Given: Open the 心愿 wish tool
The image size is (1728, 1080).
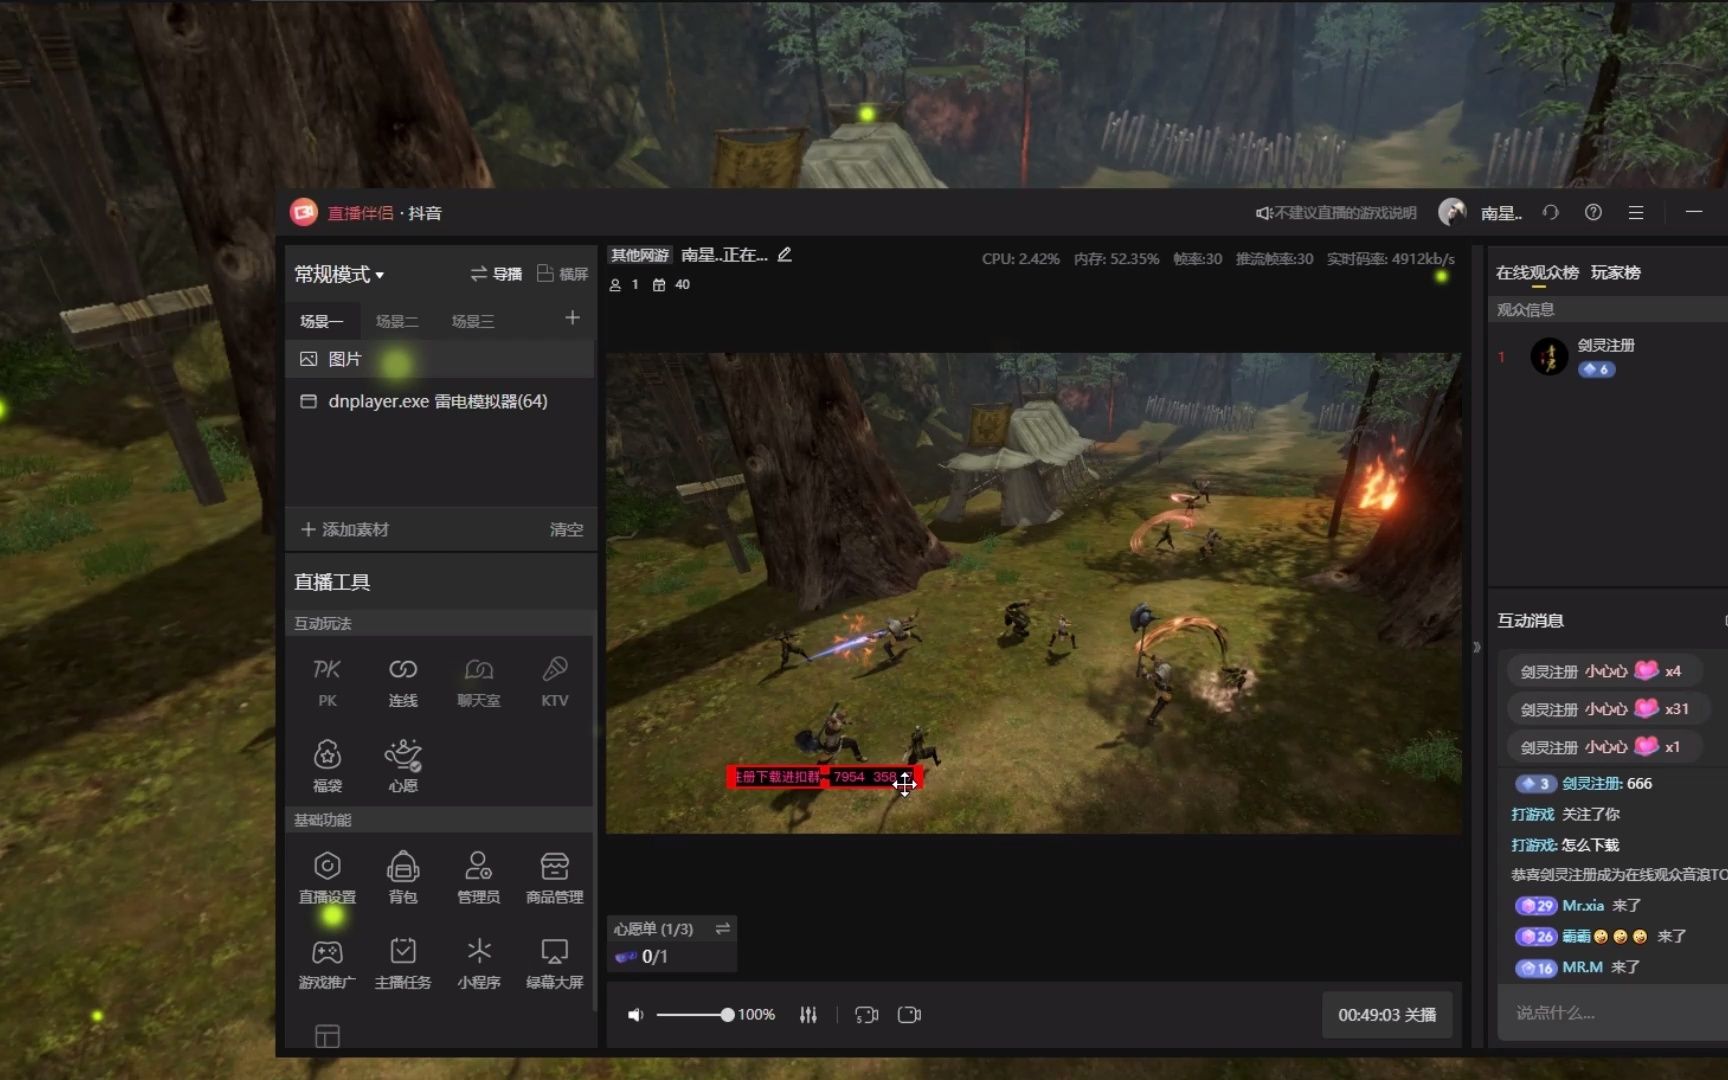Looking at the screenshot, I should click(x=403, y=765).
